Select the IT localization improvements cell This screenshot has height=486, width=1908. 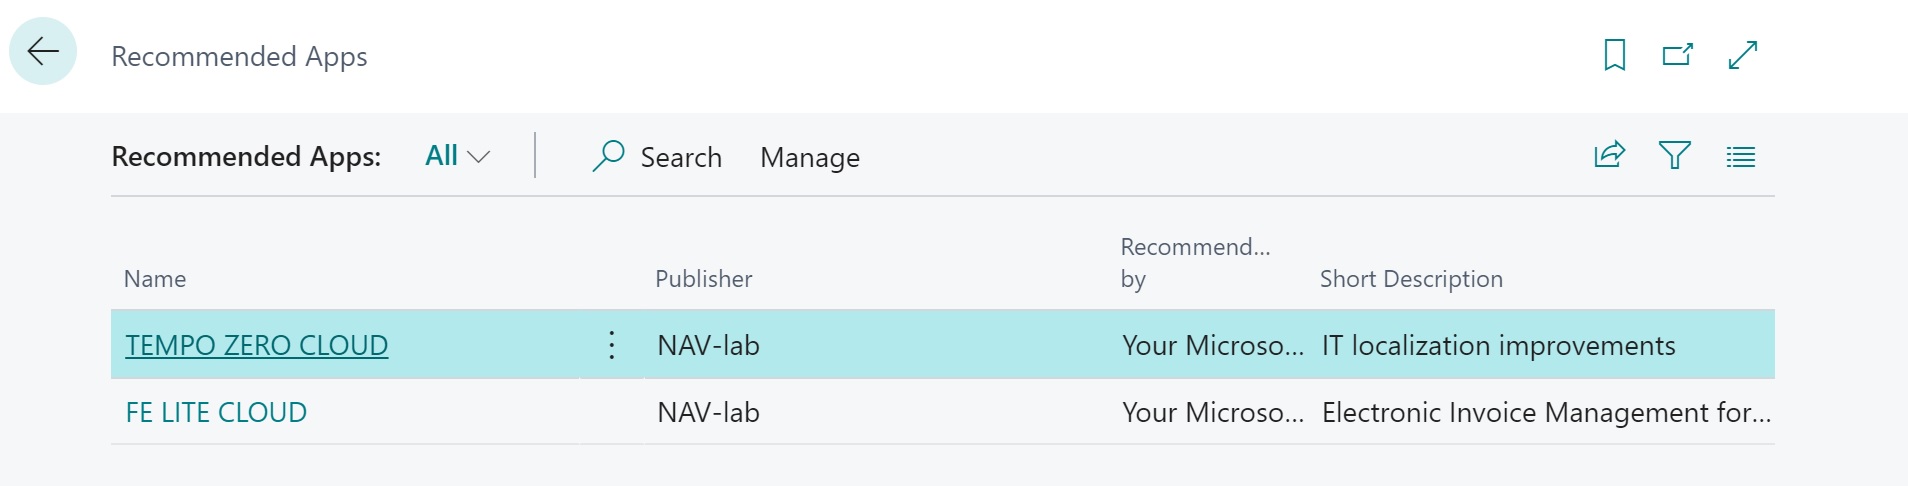[x=1498, y=345]
